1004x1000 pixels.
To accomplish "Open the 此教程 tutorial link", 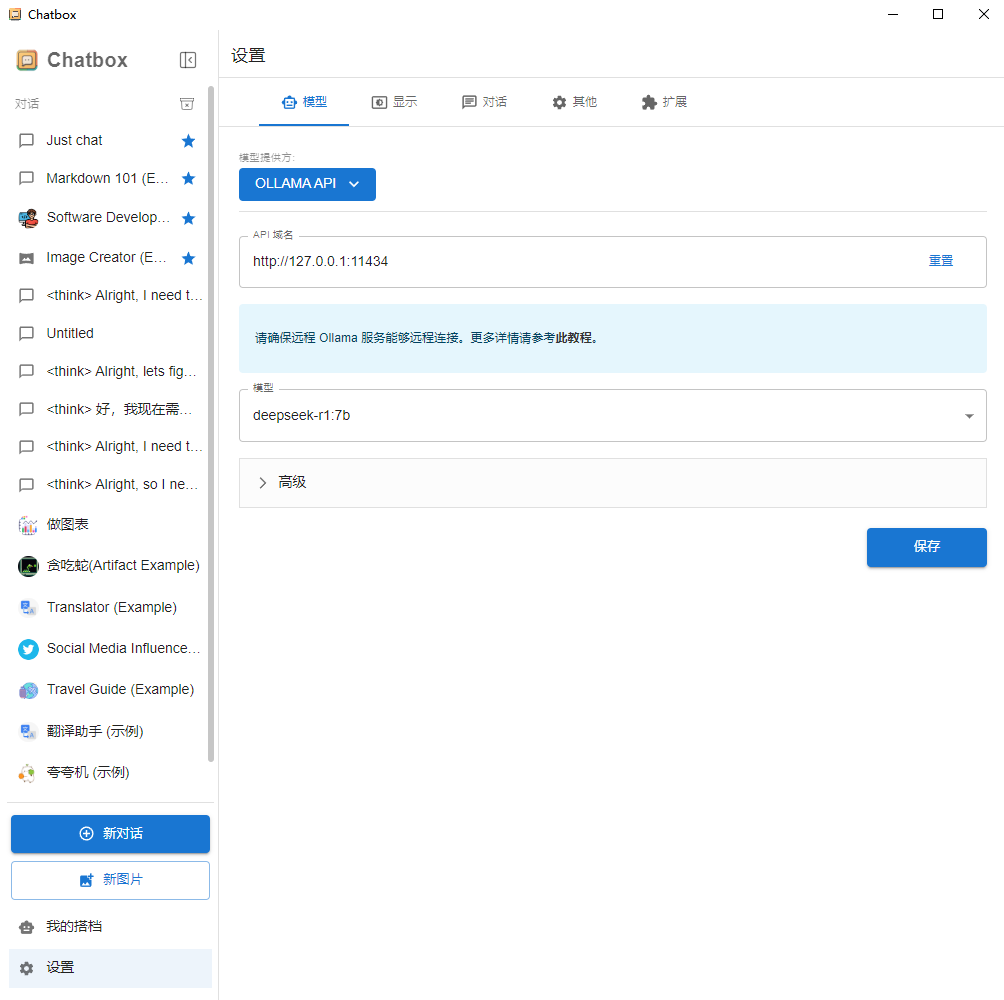I will (x=573, y=338).
